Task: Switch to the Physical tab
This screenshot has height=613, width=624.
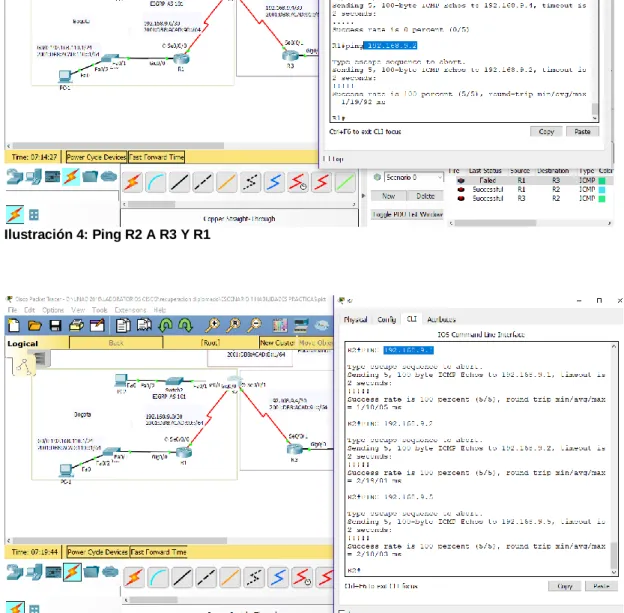Action: [x=355, y=320]
